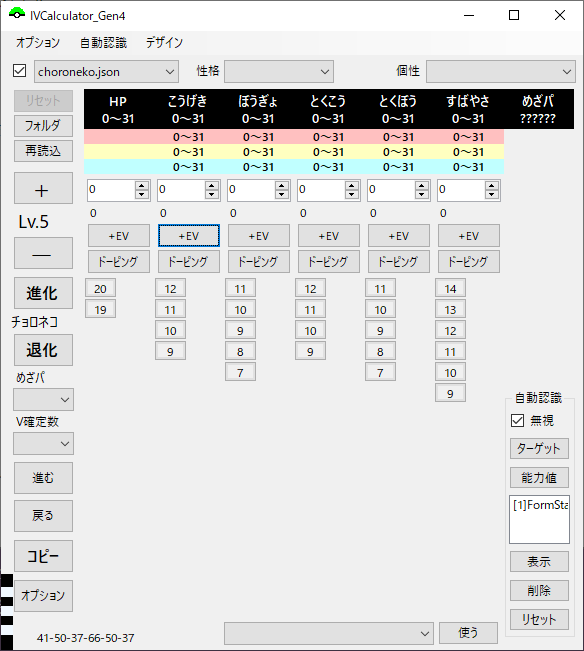Click the focused +EV button under こうげき
This screenshot has height=651, width=584.
pos(189,236)
